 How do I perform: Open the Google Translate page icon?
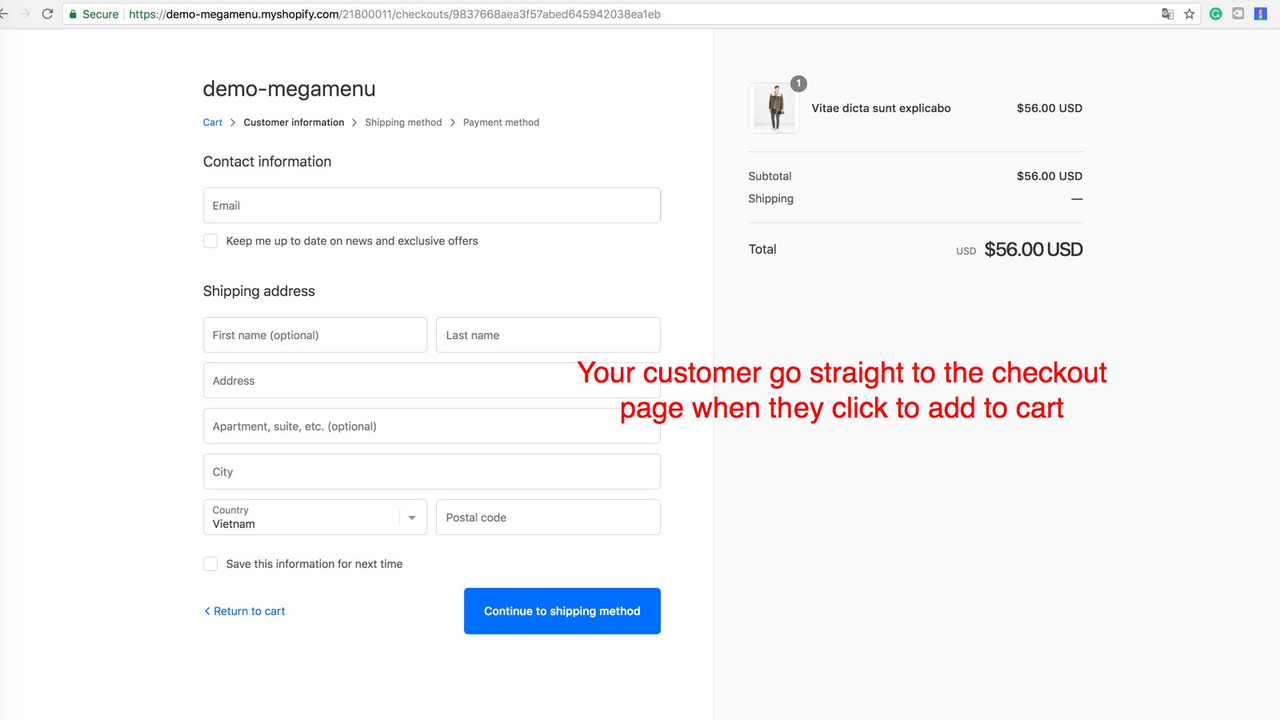point(1167,14)
